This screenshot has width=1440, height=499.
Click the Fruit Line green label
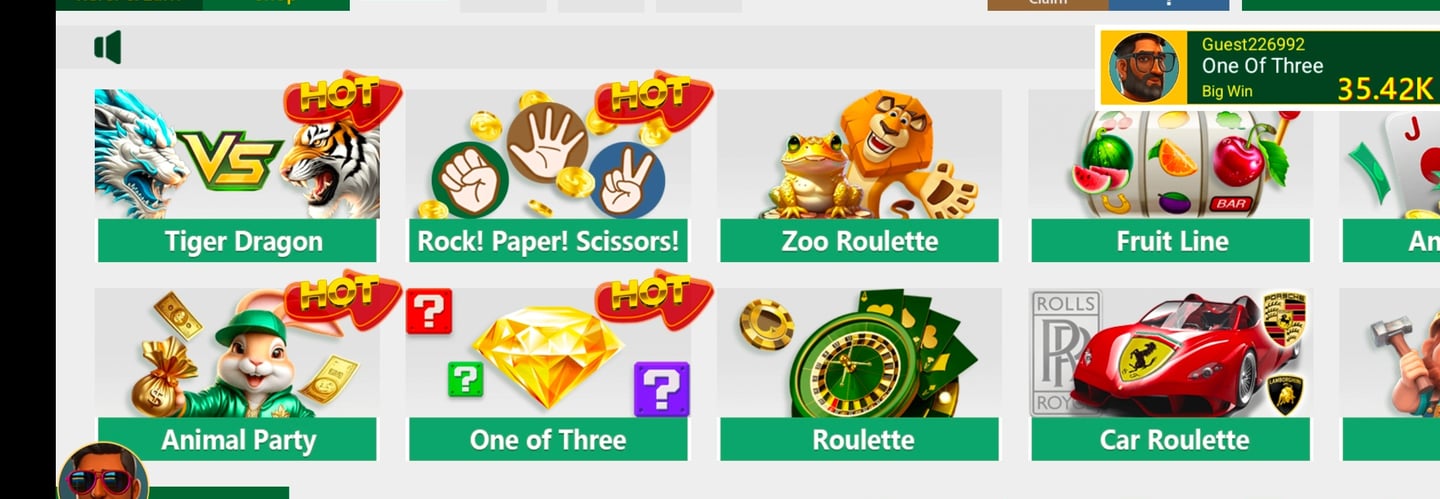pyautogui.click(x=1171, y=241)
